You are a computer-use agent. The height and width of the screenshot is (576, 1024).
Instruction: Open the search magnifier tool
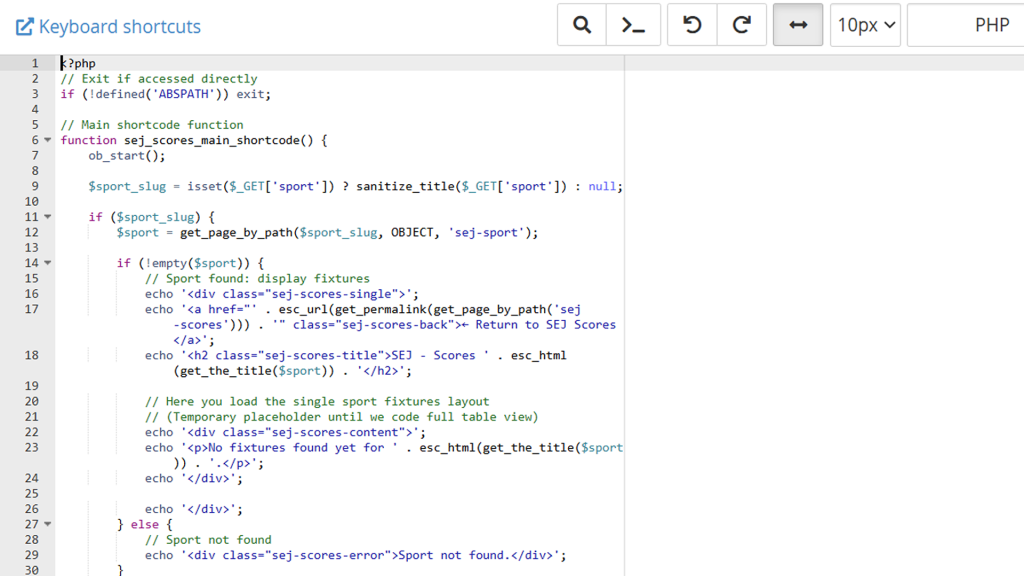click(x=582, y=25)
